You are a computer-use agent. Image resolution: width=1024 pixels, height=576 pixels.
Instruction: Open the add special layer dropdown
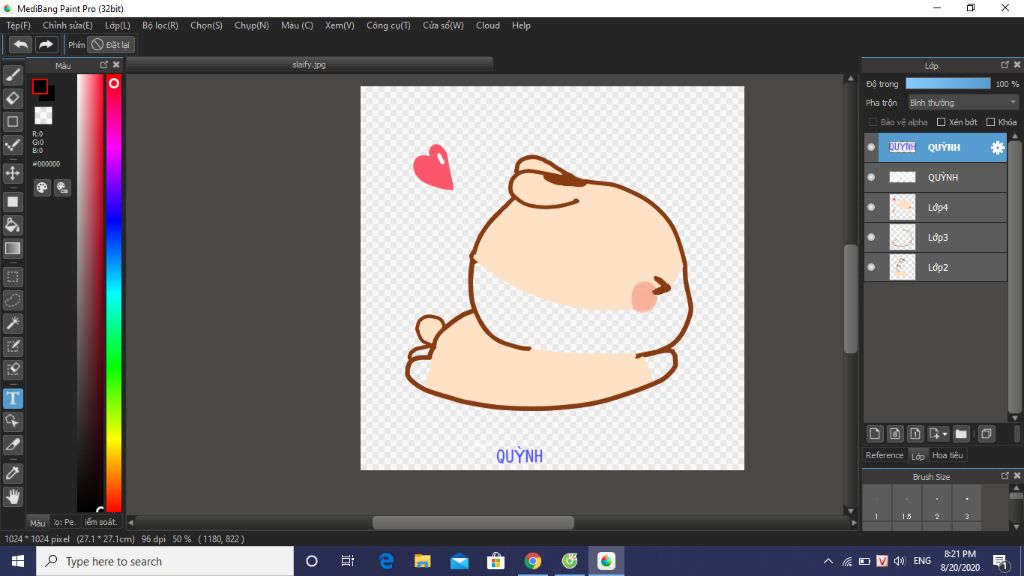(x=938, y=434)
